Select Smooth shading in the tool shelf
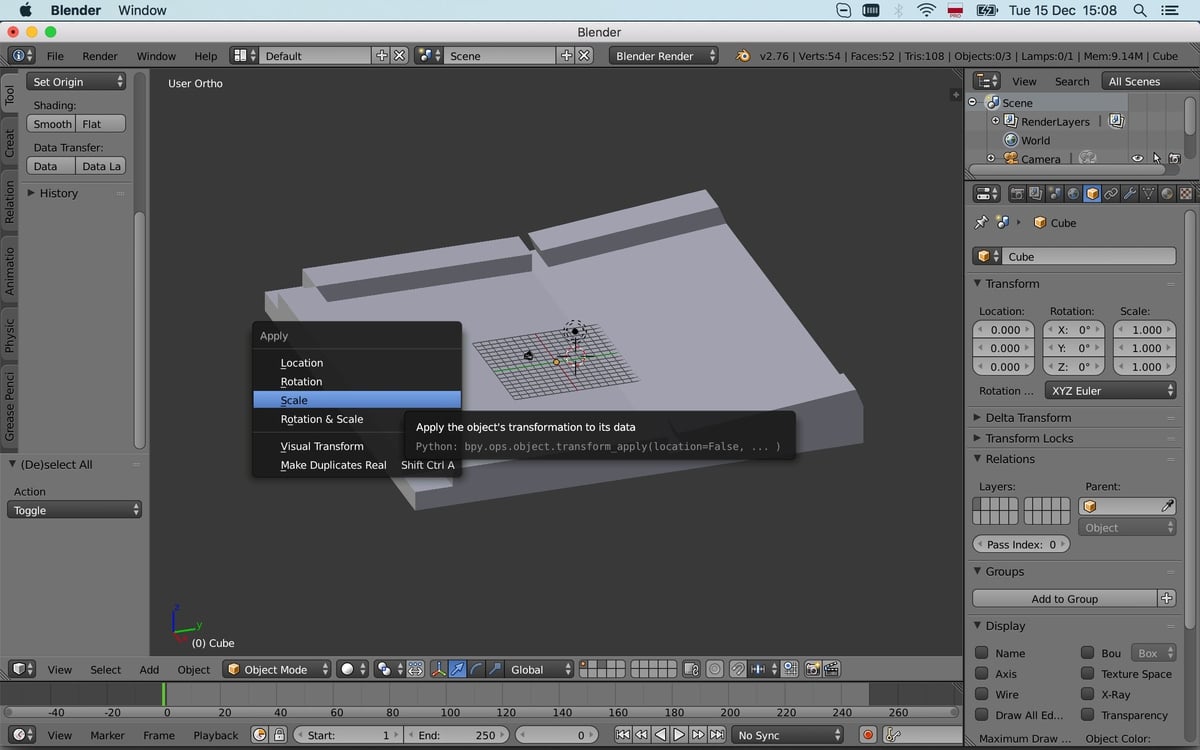Image resolution: width=1200 pixels, height=750 pixels. (x=51, y=123)
